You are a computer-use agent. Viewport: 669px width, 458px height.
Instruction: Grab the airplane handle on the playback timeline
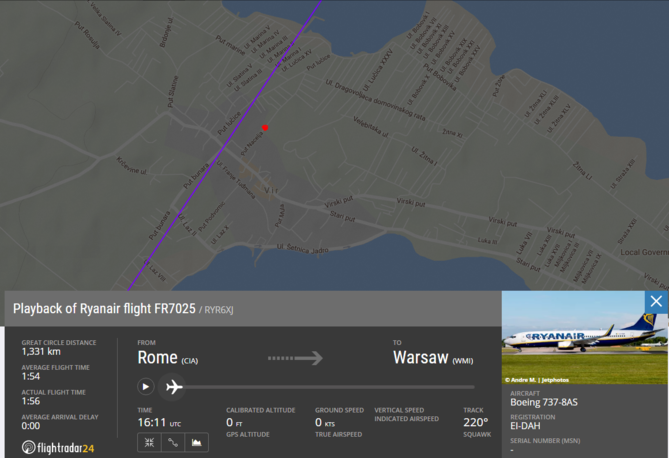point(174,387)
